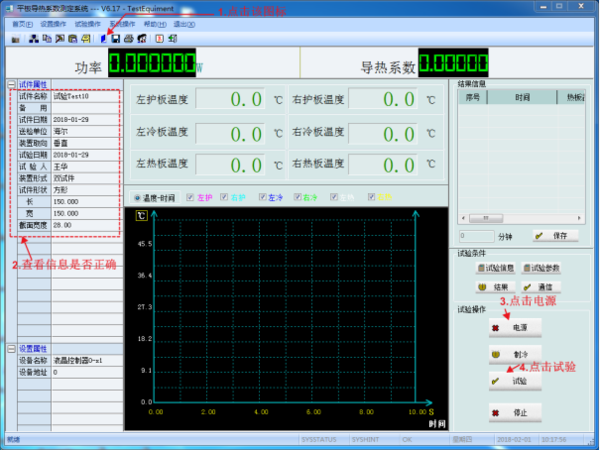The width and height of the screenshot is (600, 450).
Task: Click the 试验人 value 王华
Action: coord(87,167)
